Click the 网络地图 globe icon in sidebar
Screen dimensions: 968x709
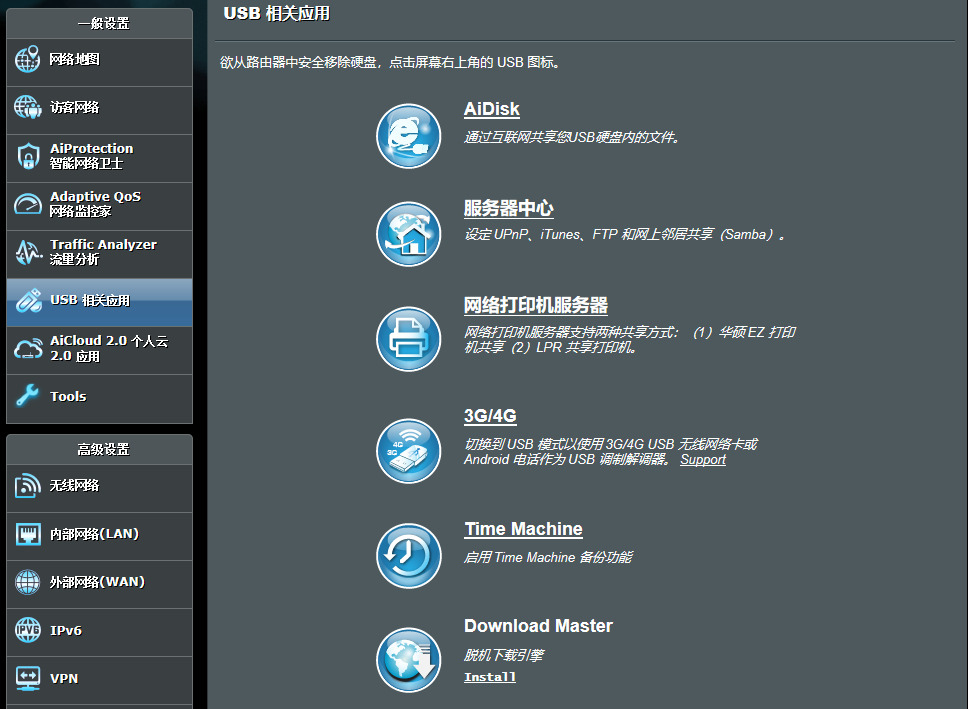point(27,59)
